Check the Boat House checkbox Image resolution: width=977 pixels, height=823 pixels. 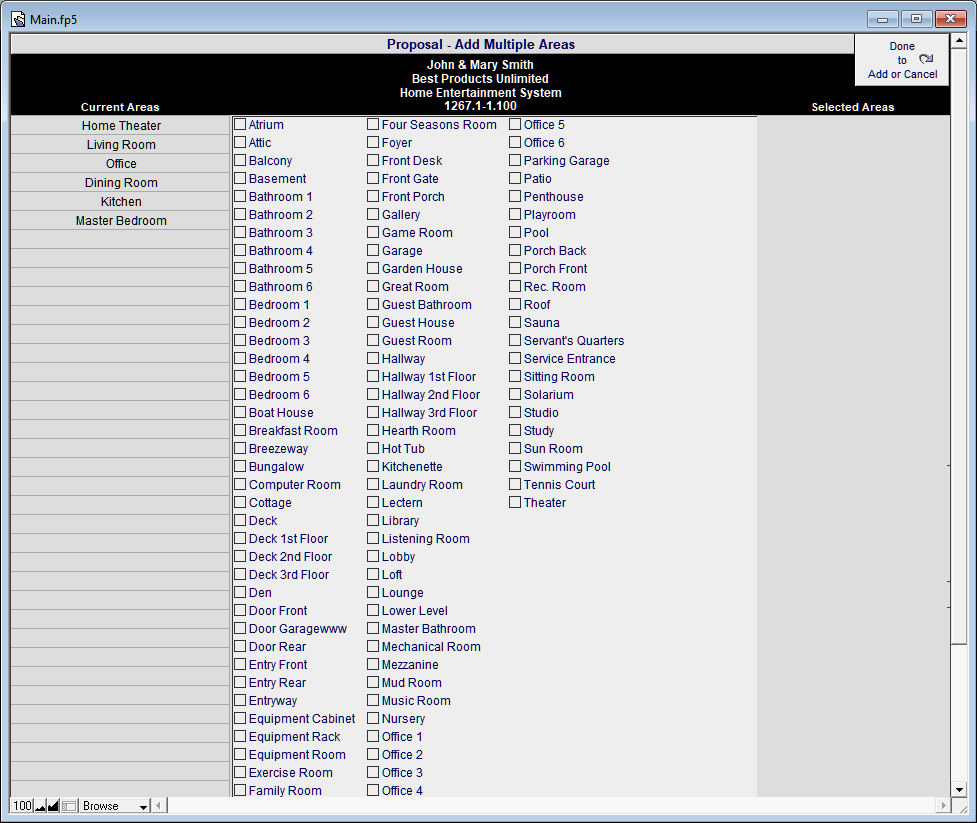[240, 412]
